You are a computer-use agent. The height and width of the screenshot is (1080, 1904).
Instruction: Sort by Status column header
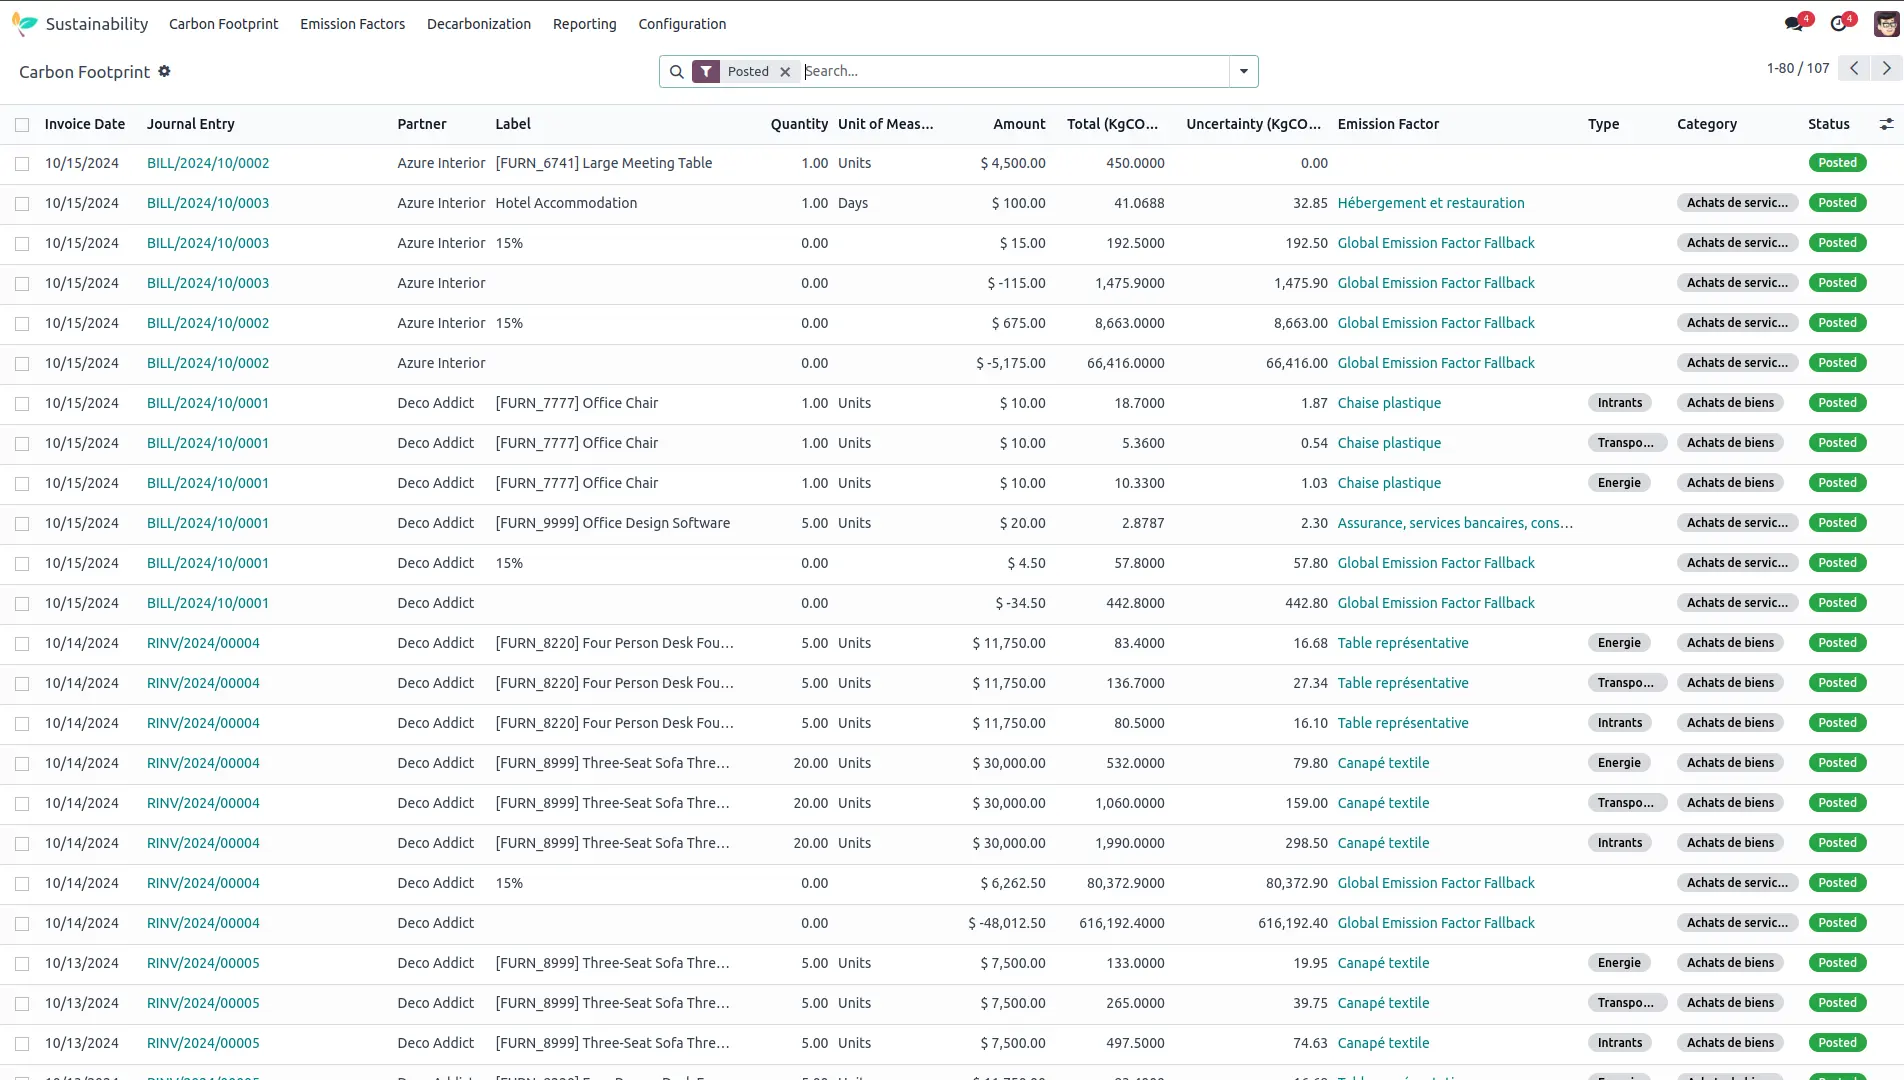click(x=1828, y=124)
